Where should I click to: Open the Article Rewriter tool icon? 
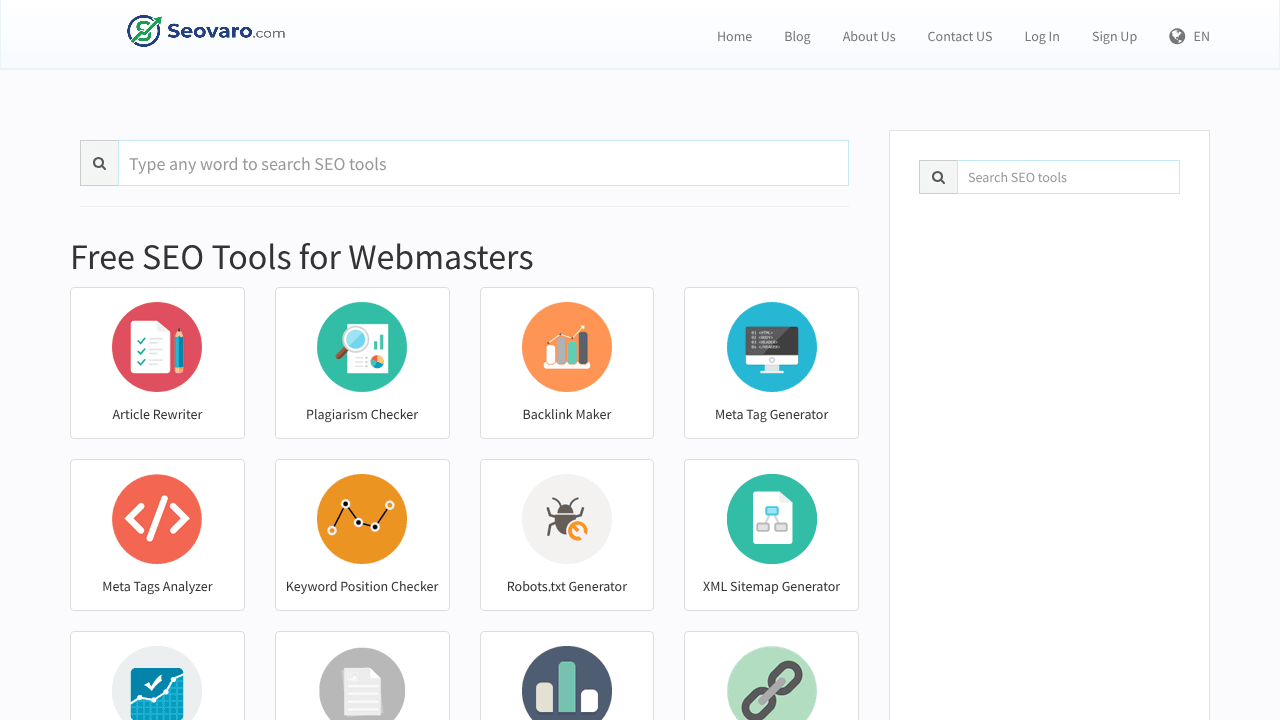157,347
